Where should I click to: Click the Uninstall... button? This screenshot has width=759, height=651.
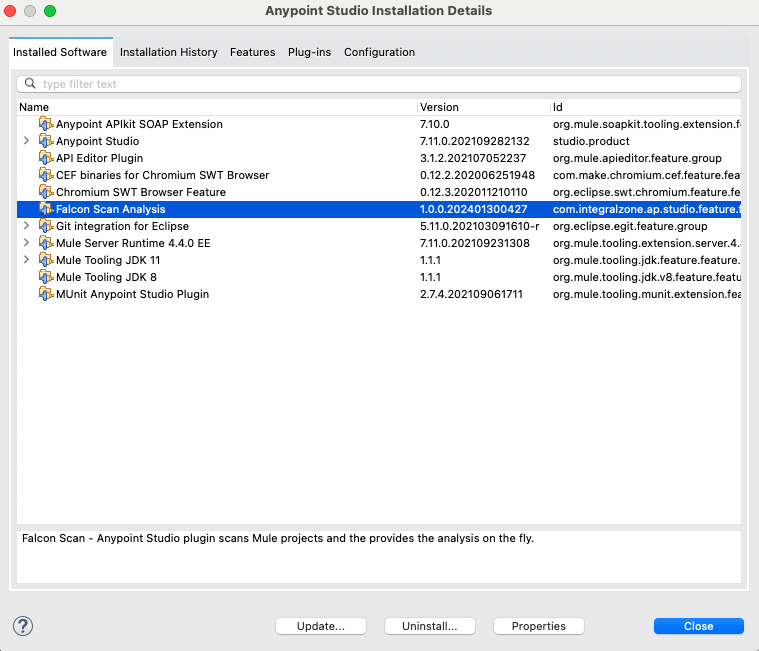430,626
